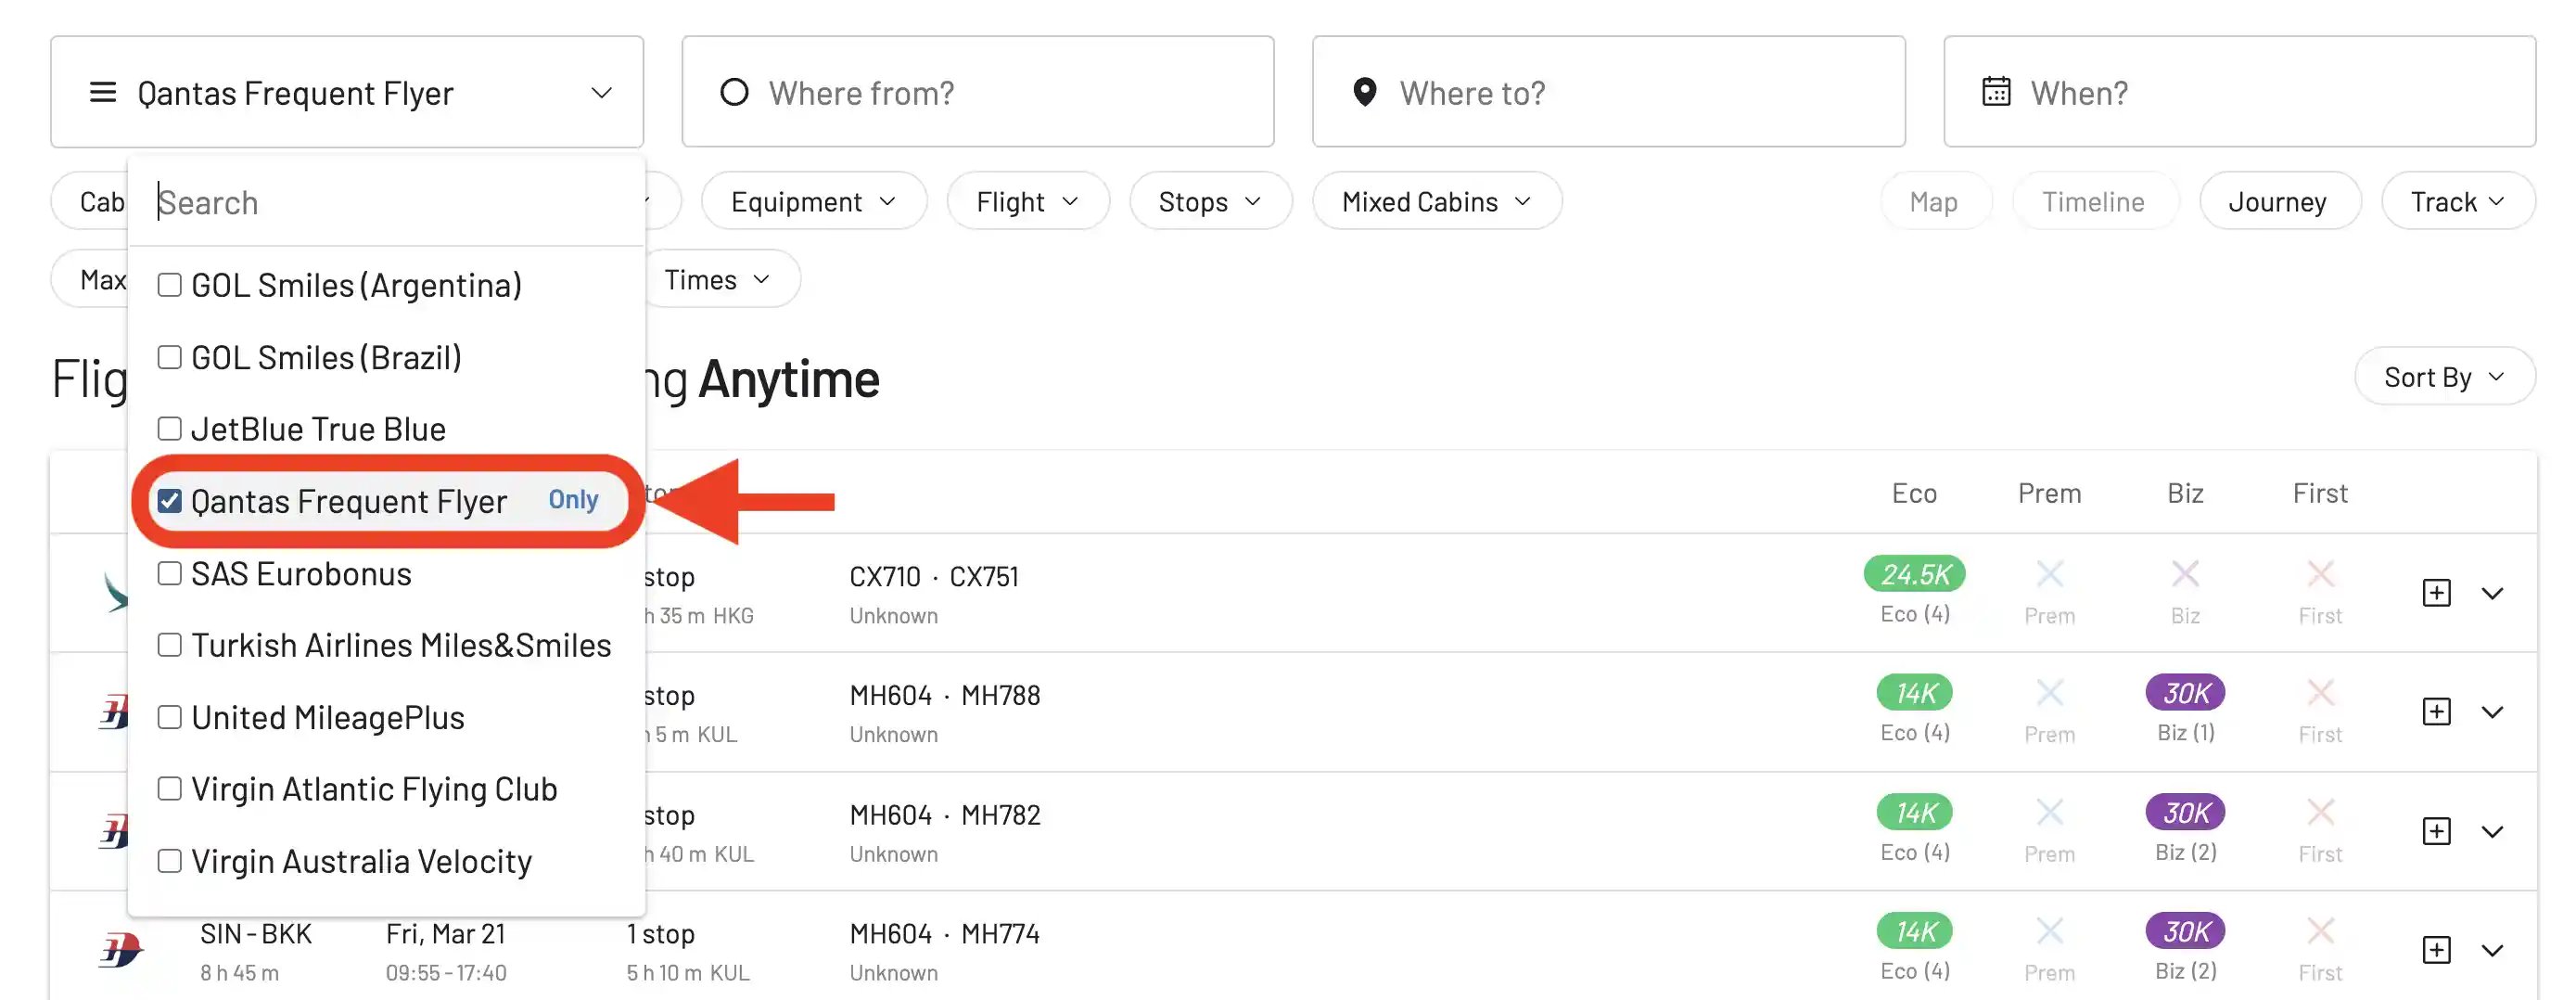The width and height of the screenshot is (2576, 1000).
Task: Open the Stops filter dropdown
Action: (x=1210, y=201)
